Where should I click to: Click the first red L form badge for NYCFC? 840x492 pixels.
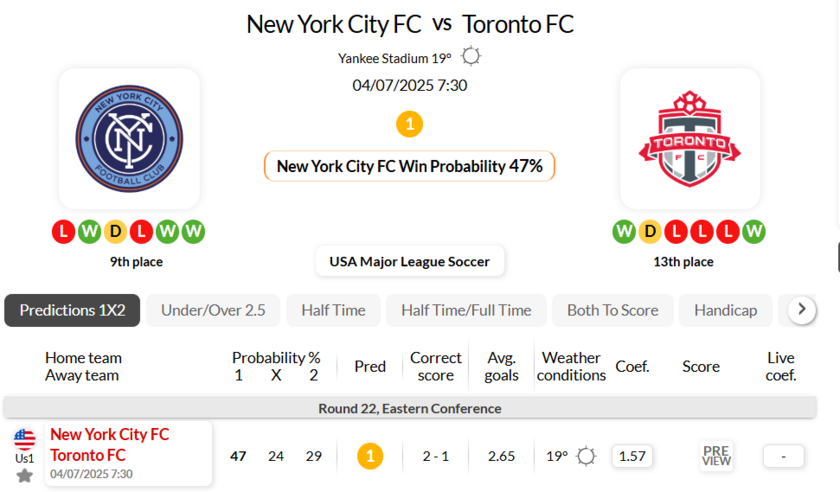pyautogui.click(x=63, y=232)
